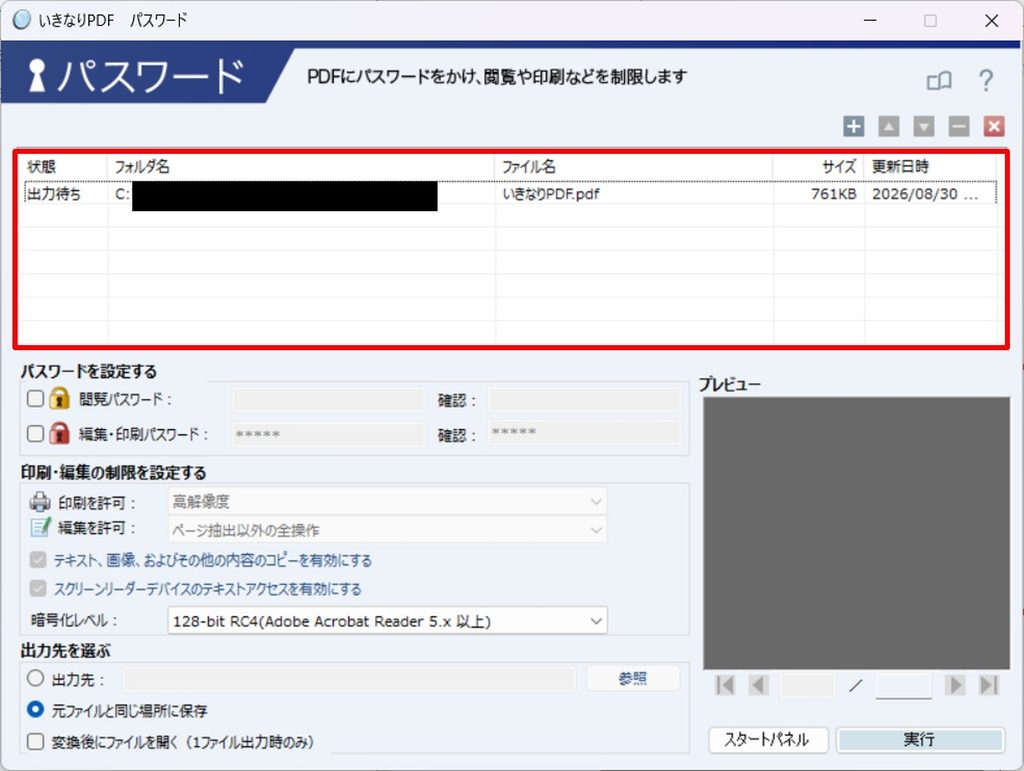The height and width of the screenshot is (771, 1024).
Task: Enable the 閲覧パスワード checkbox
Action: (35, 398)
